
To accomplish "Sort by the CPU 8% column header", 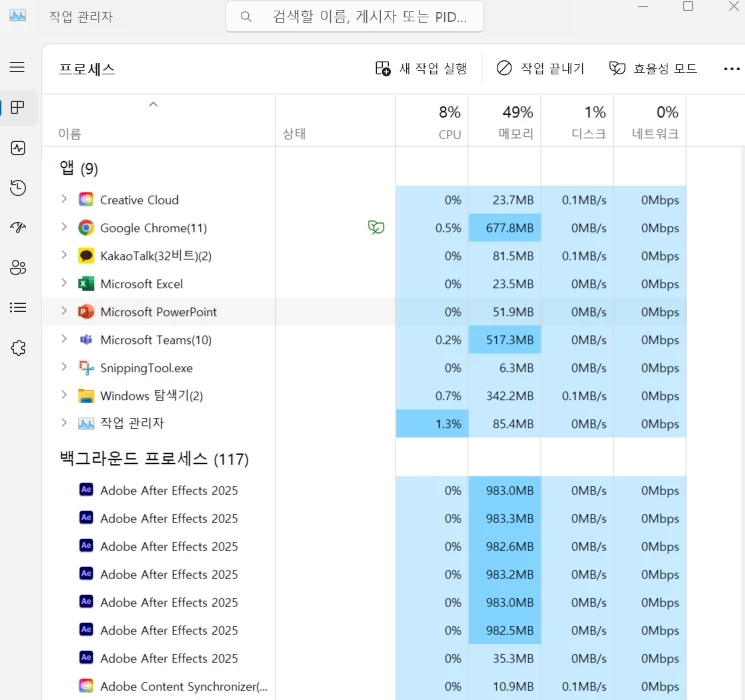I will point(432,121).
